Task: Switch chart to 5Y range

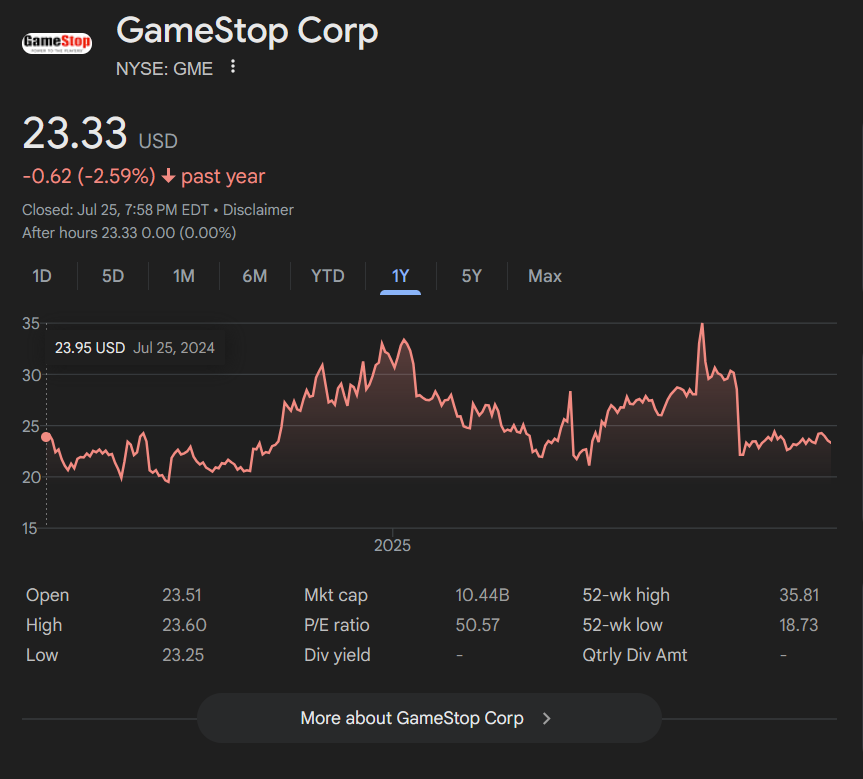Action: (x=472, y=276)
